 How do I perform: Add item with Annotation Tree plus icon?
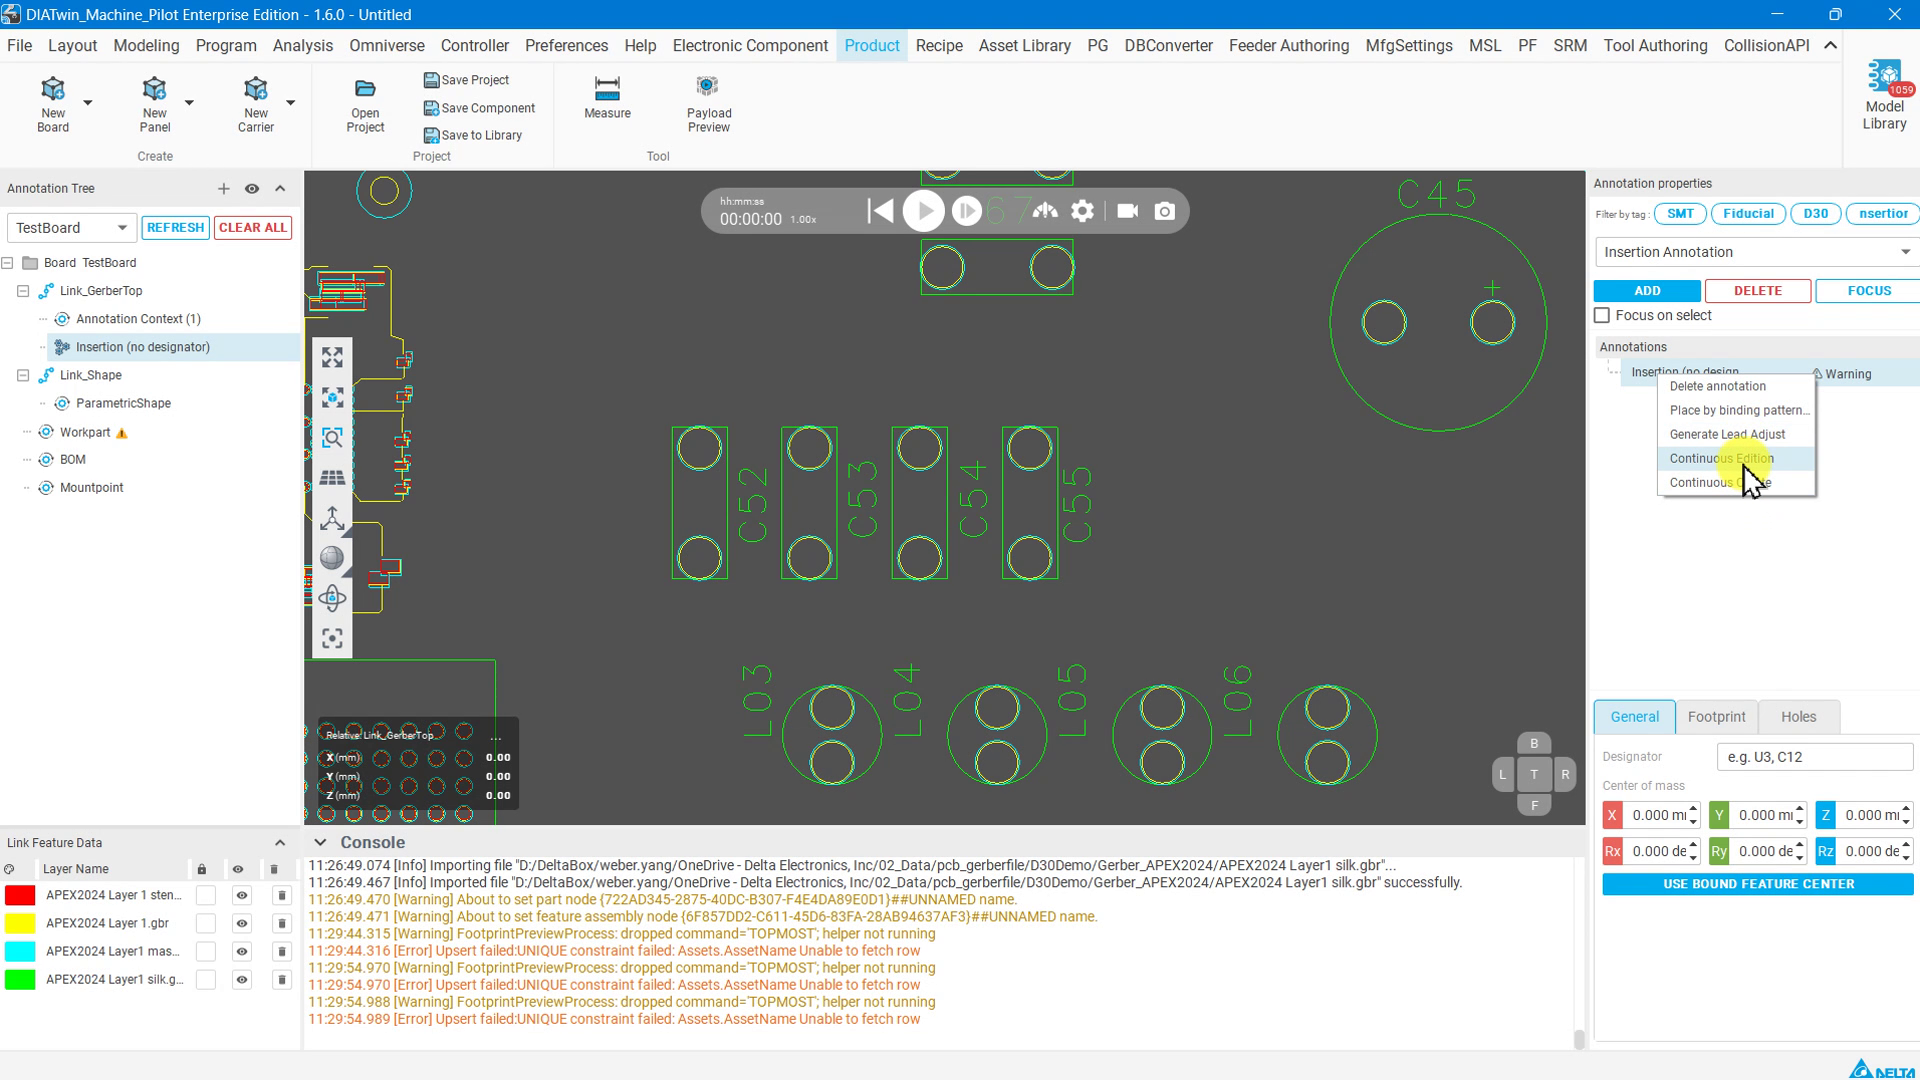click(224, 189)
